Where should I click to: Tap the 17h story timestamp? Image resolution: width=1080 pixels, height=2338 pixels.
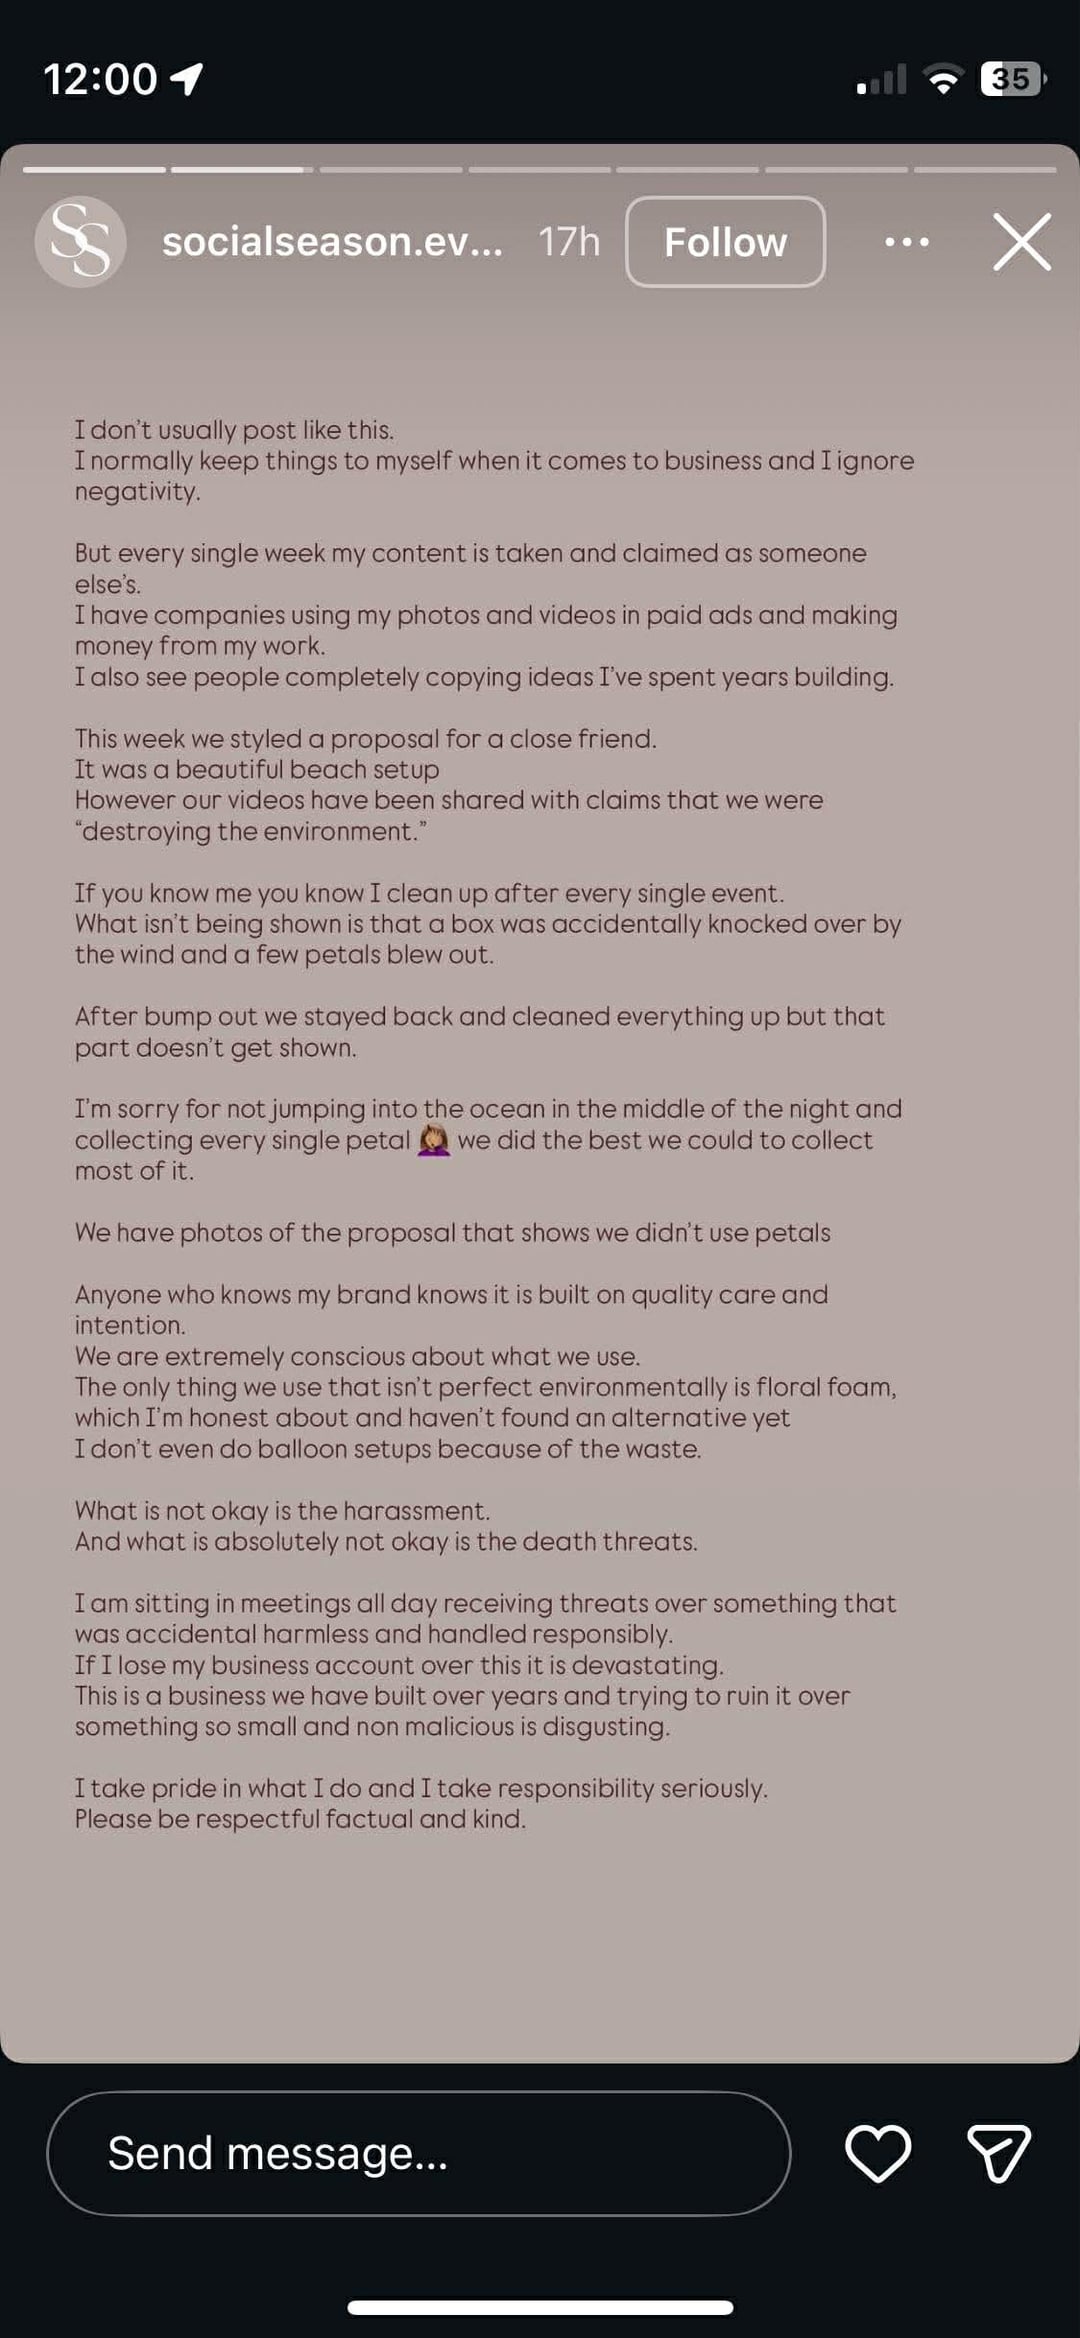click(569, 242)
